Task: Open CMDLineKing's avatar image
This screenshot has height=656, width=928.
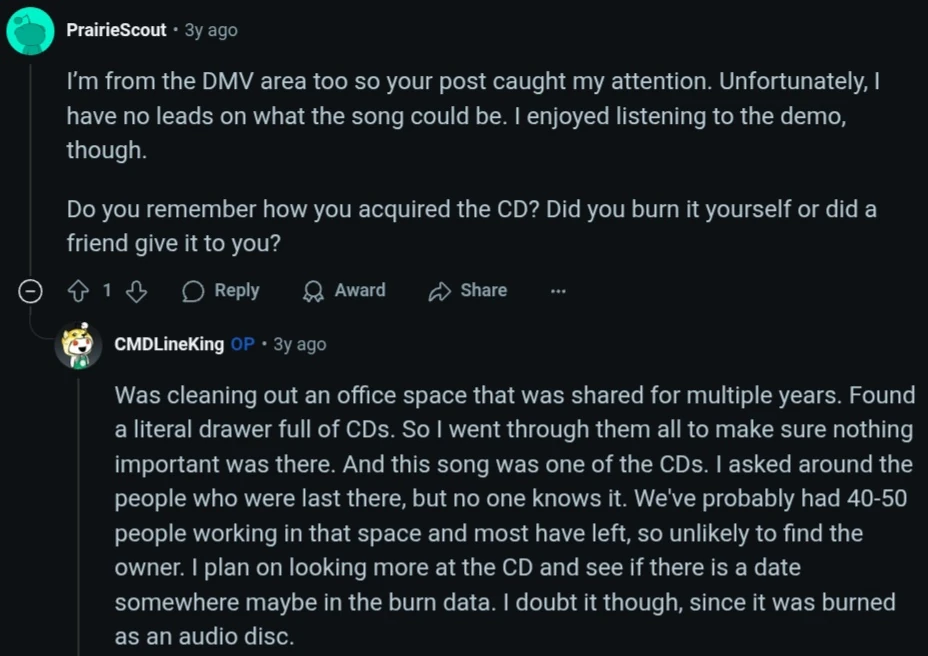Action: (x=79, y=345)
